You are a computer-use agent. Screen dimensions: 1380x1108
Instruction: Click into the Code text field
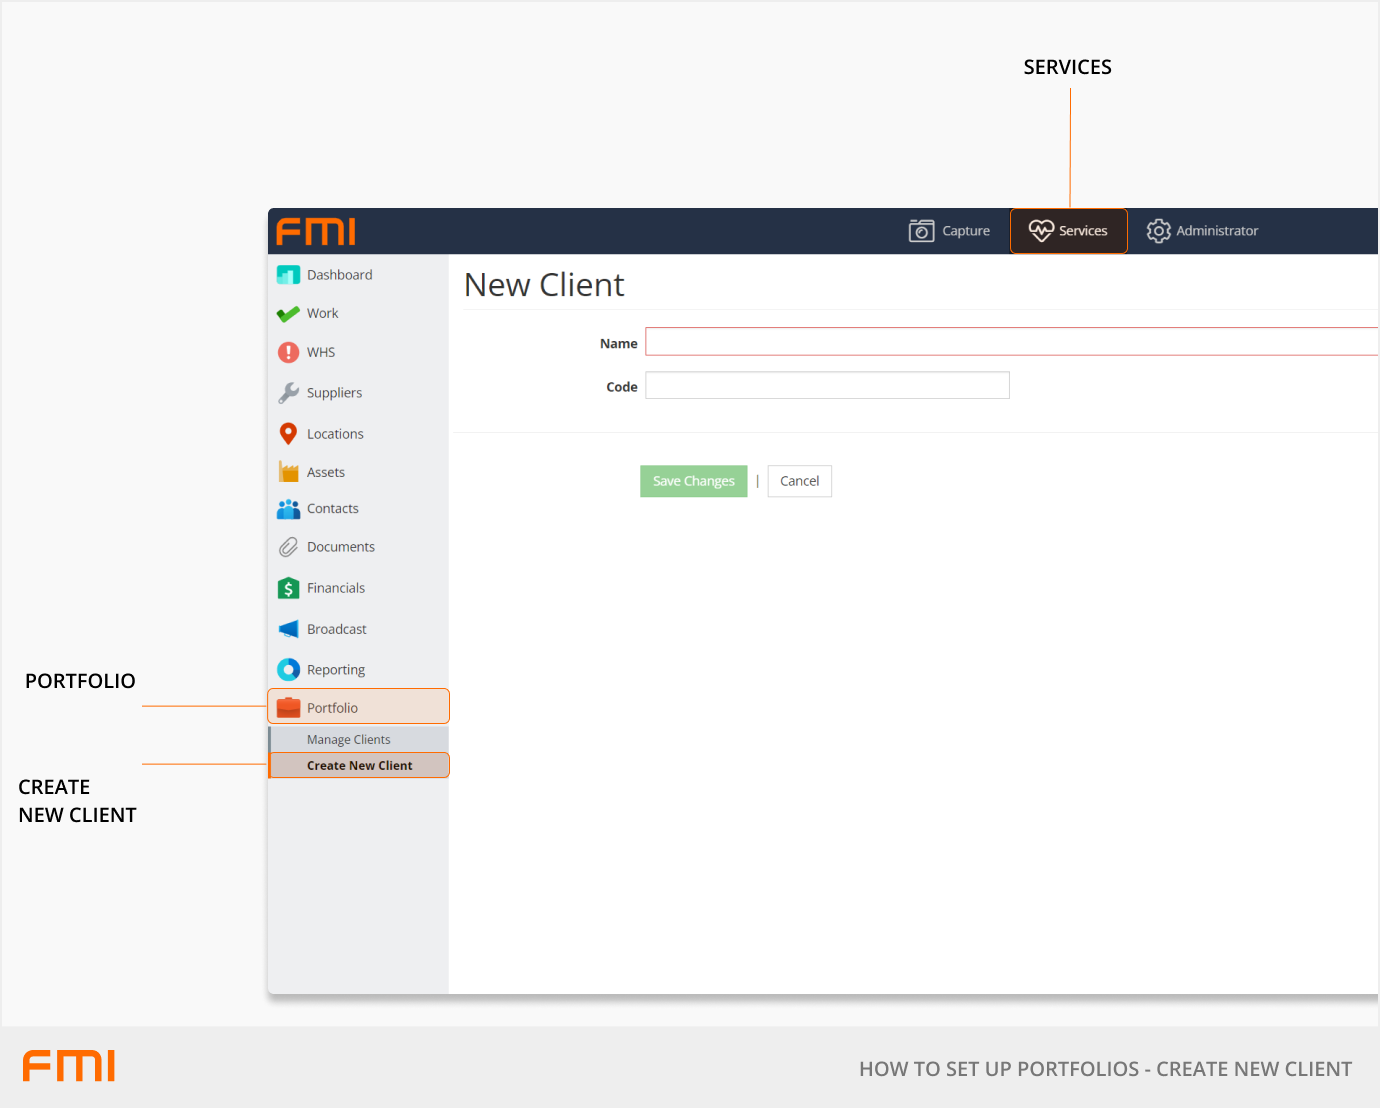[827, 386]
